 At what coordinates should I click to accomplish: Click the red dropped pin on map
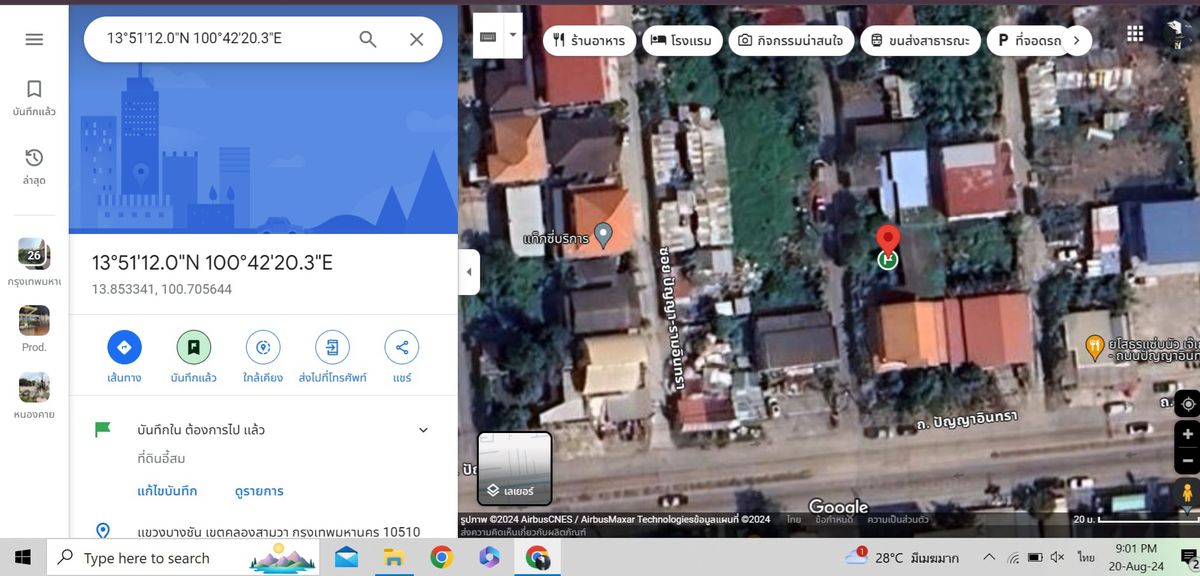click(887, 238)
